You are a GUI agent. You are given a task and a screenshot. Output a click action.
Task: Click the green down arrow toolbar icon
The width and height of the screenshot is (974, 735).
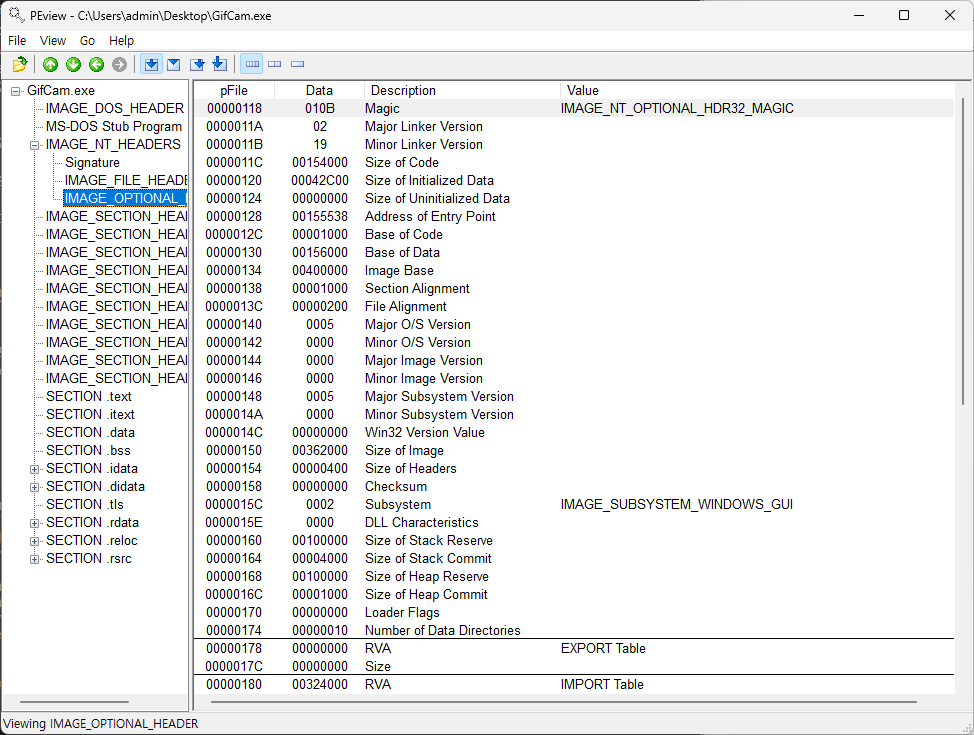tap(73, 65)
